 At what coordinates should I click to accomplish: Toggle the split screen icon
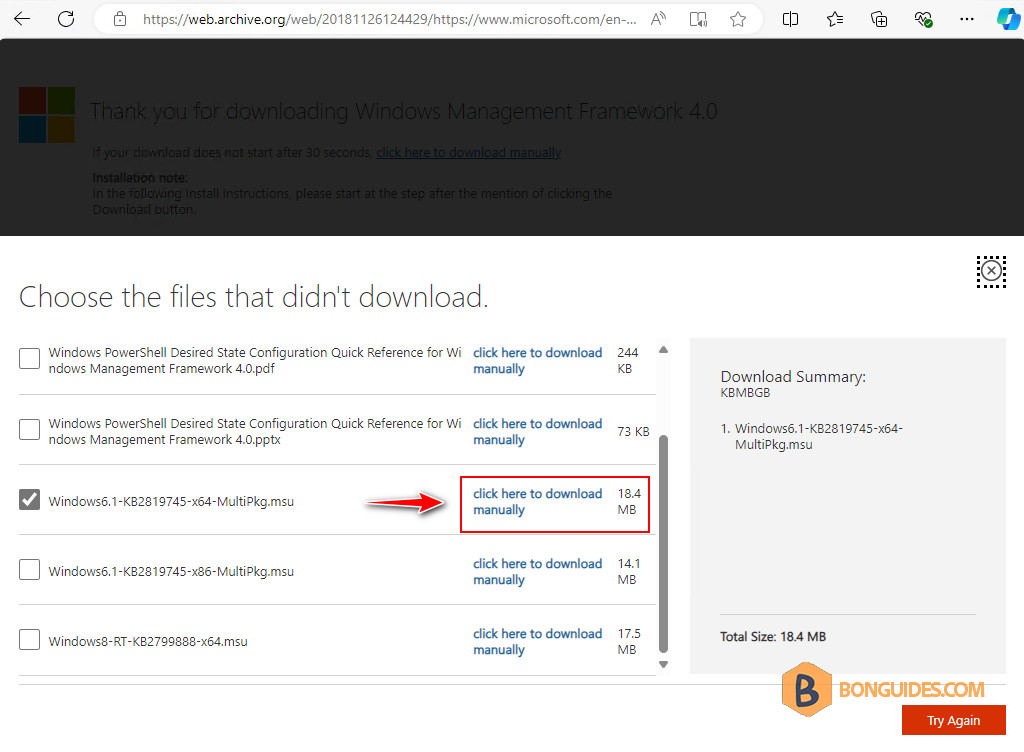[790, 19]
